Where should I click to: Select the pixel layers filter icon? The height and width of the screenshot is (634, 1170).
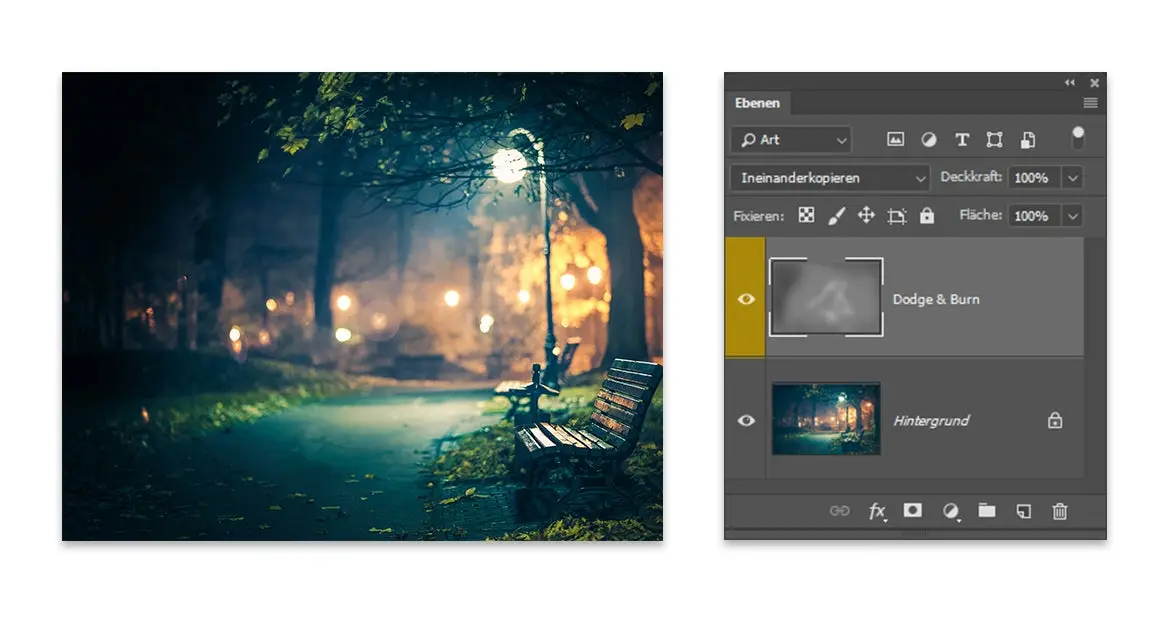896,140
